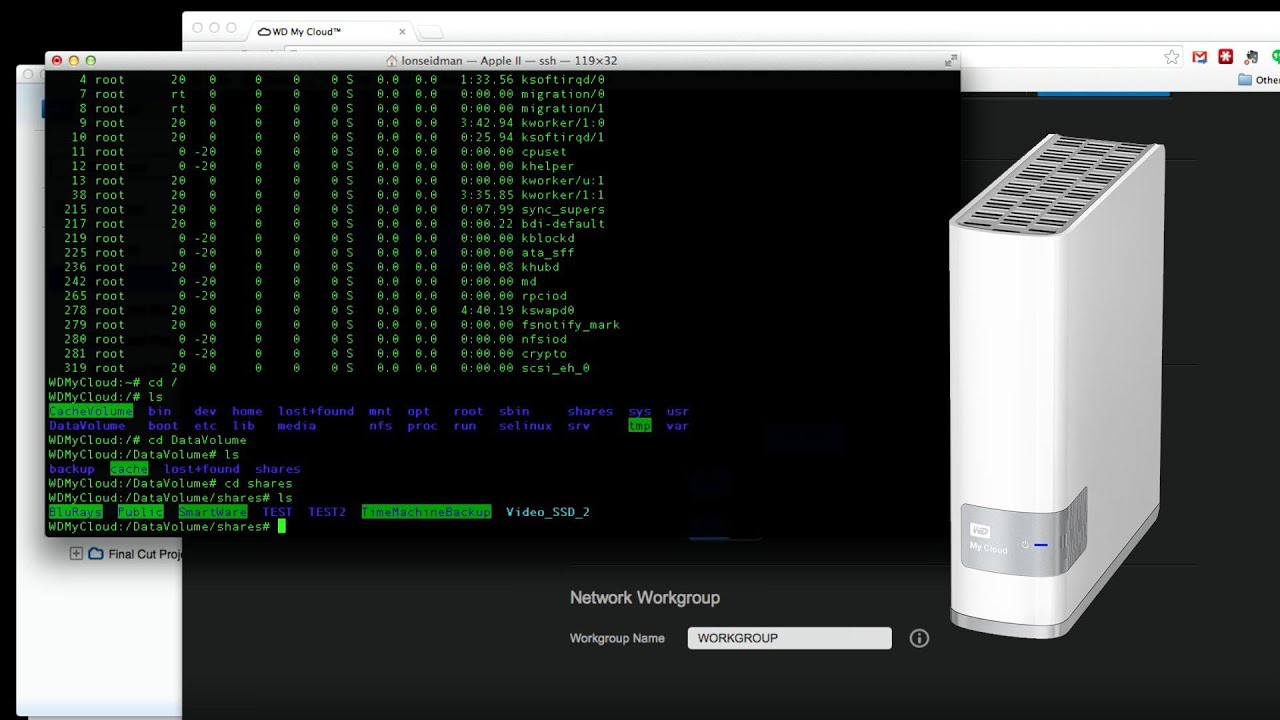Click the info icon next to Workgroup Name
The height and width of the screenshot is (720, 1280).
(919, 638)
